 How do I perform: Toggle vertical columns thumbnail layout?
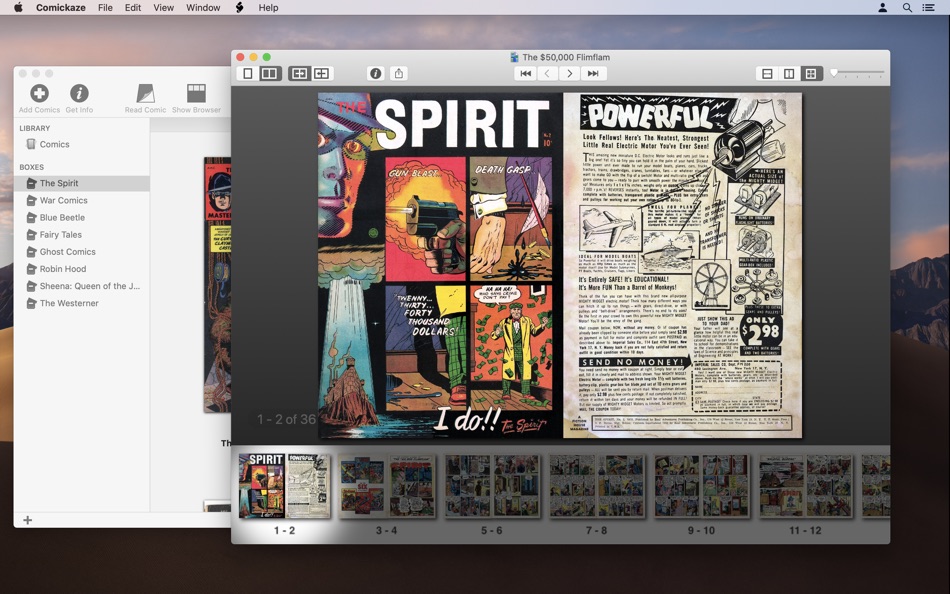click(789, 73)
